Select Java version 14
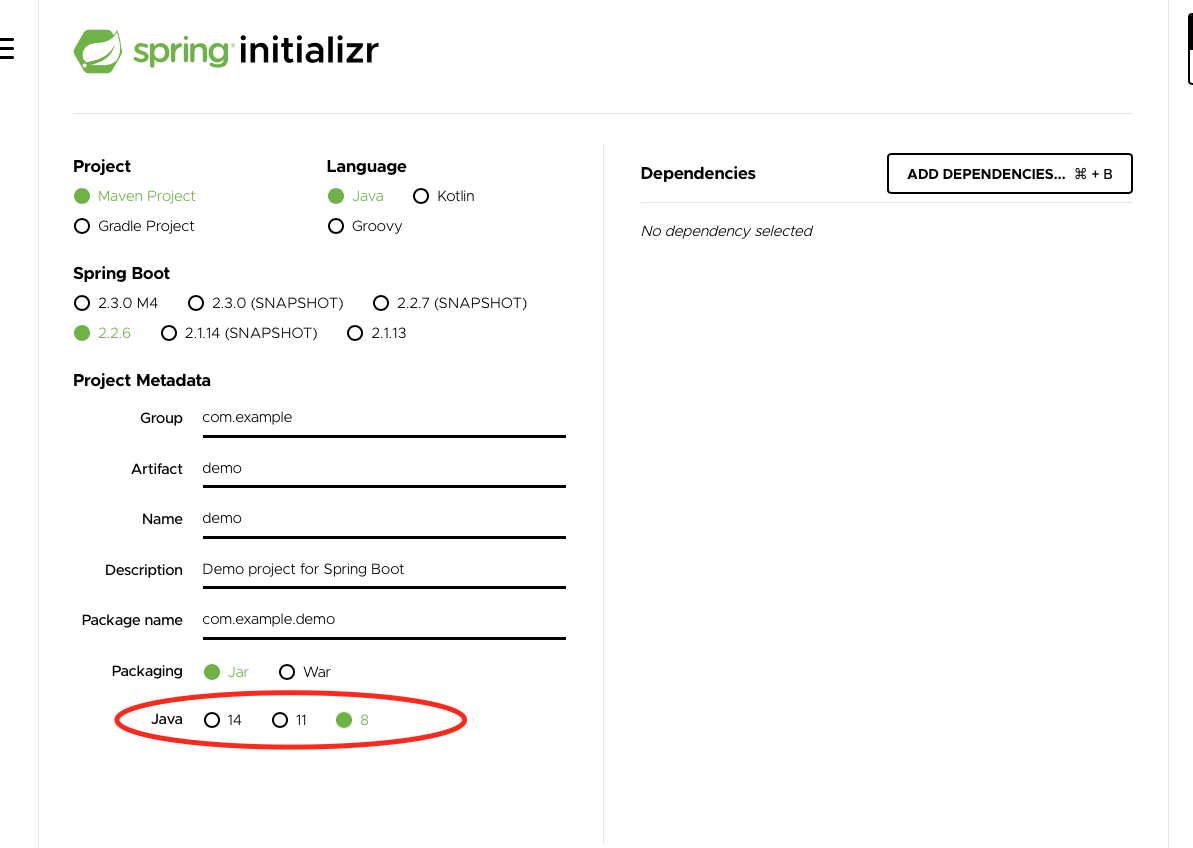This screenshot has height=848, width=1193. pyautogui.click(x=212, y=719)
